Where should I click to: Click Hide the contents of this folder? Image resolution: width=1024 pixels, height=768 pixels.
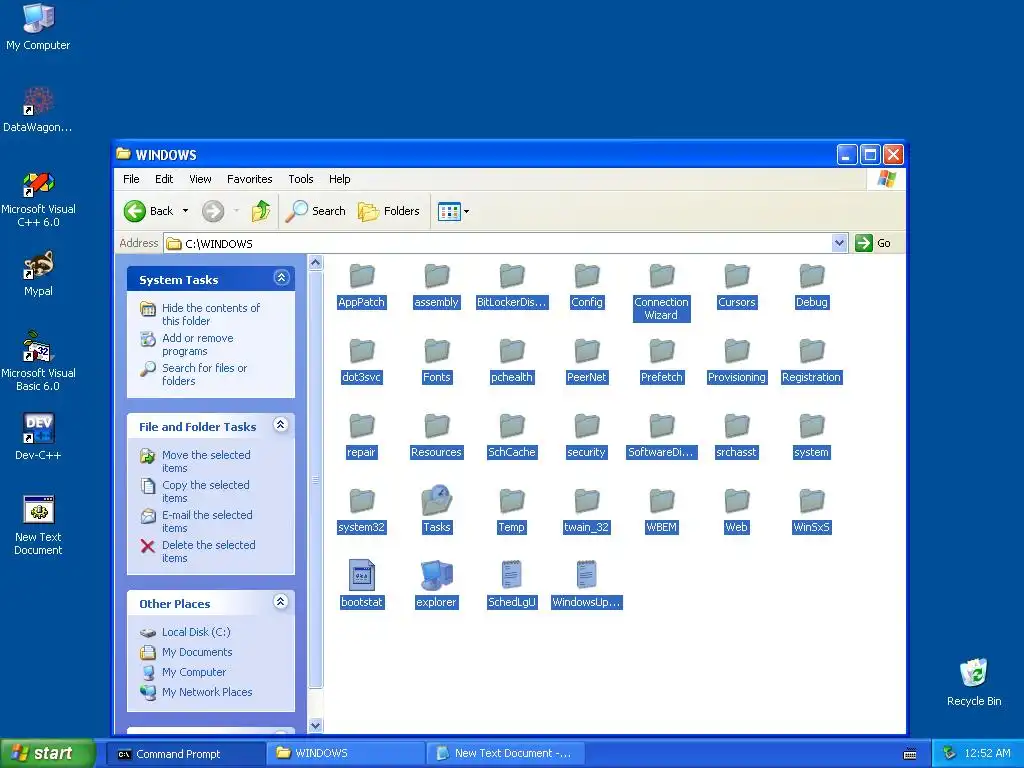pyautogui.click(x=210, y=314)
